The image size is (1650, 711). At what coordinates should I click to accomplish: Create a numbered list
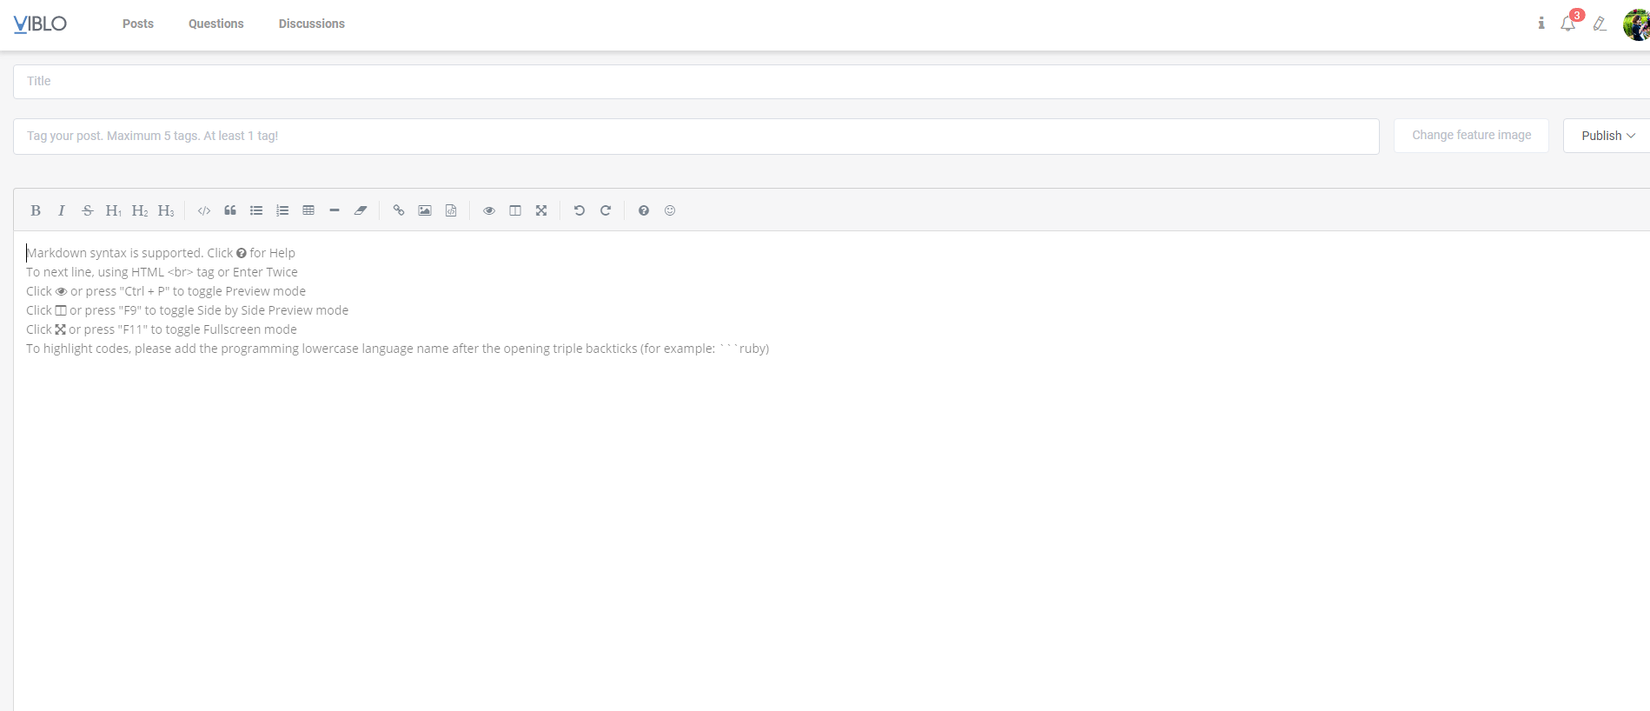click(282, 211)
